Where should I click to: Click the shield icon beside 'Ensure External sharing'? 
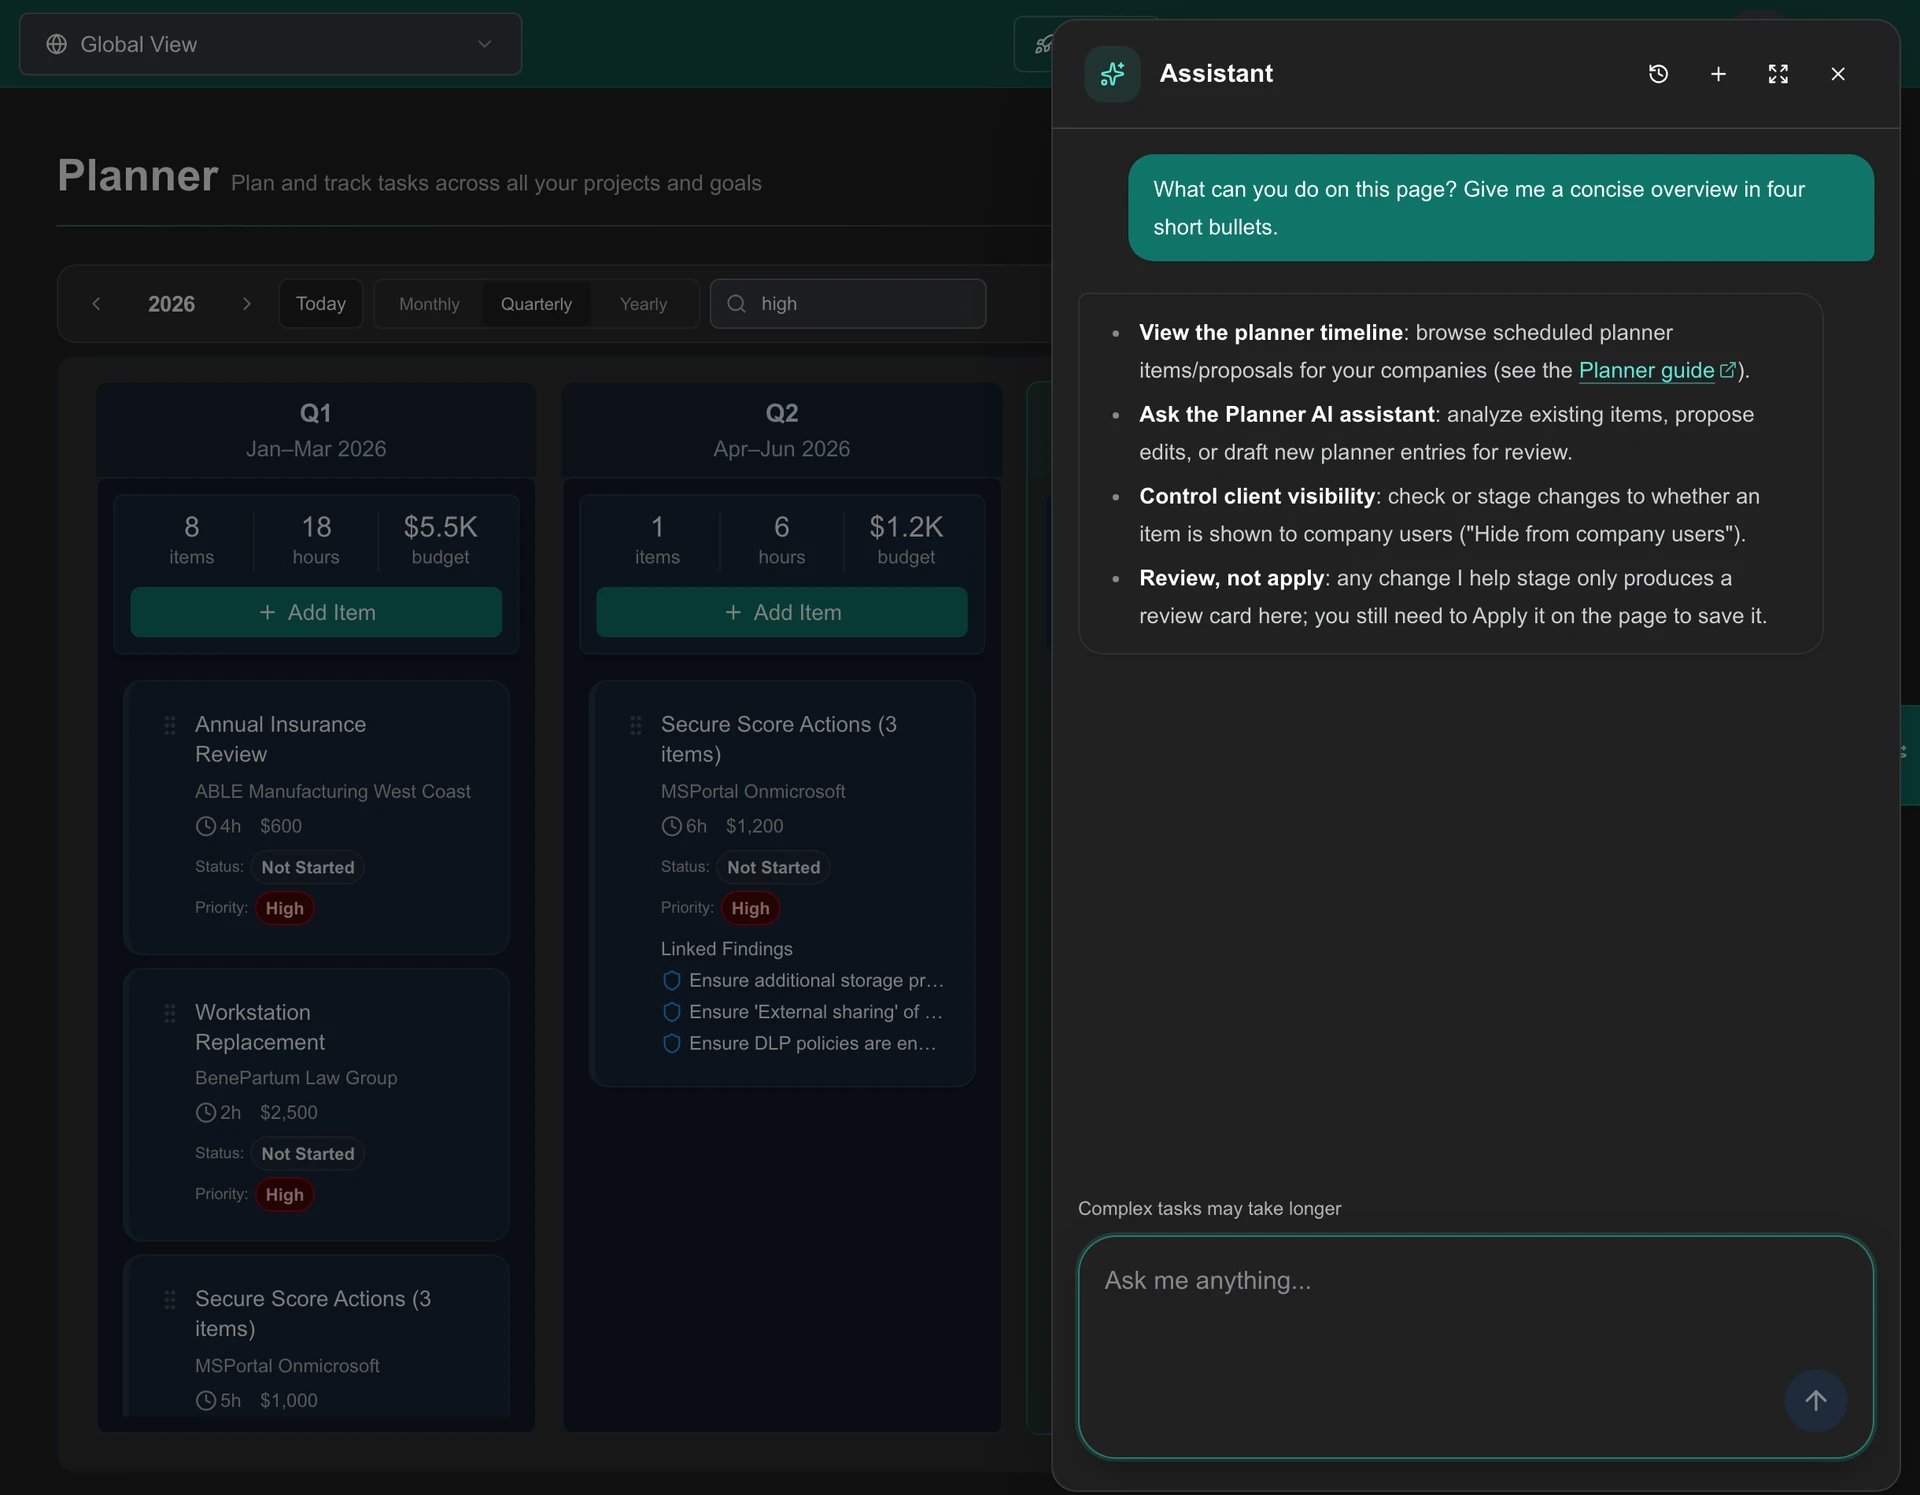pos(672,1012)
